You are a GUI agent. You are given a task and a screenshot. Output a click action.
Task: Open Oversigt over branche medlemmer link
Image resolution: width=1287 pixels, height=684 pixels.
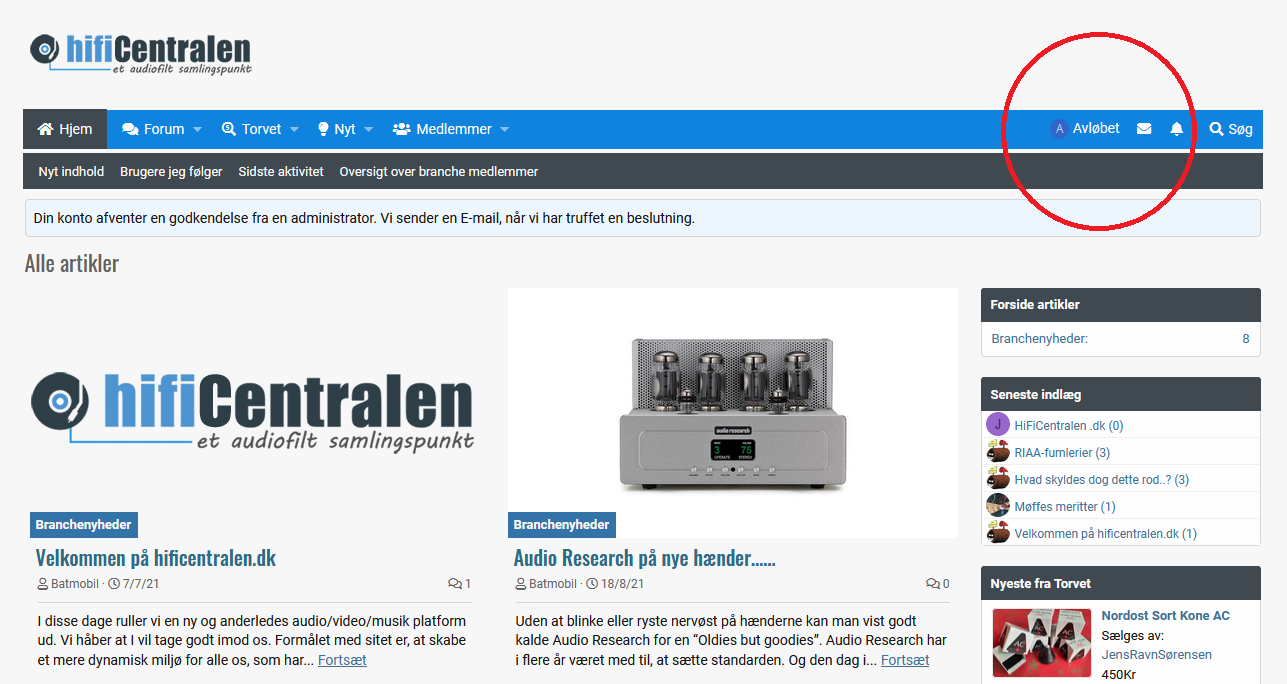tap(439, 172)
